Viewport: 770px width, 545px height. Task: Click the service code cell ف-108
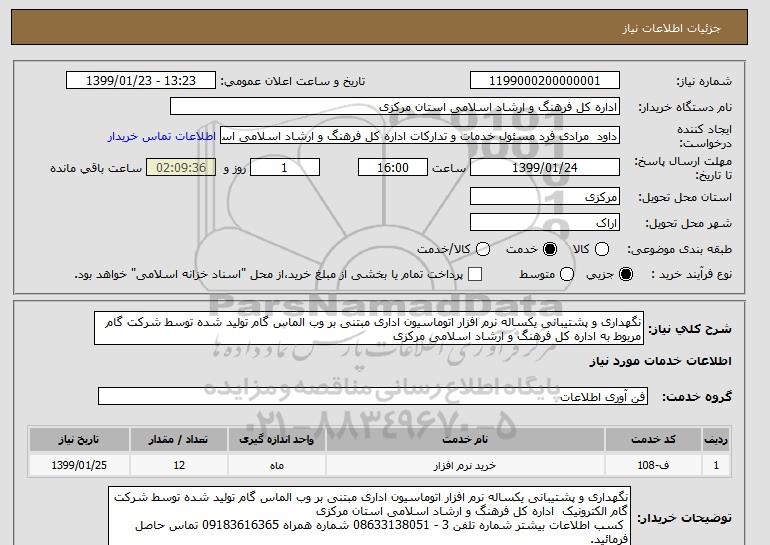pyautogui.click(x=653, y=465)
